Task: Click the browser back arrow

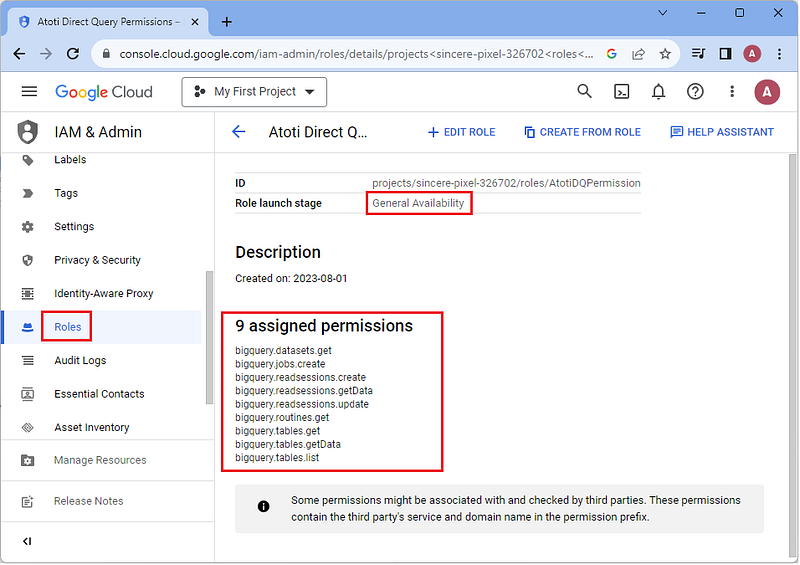Action: coord(19,54)
